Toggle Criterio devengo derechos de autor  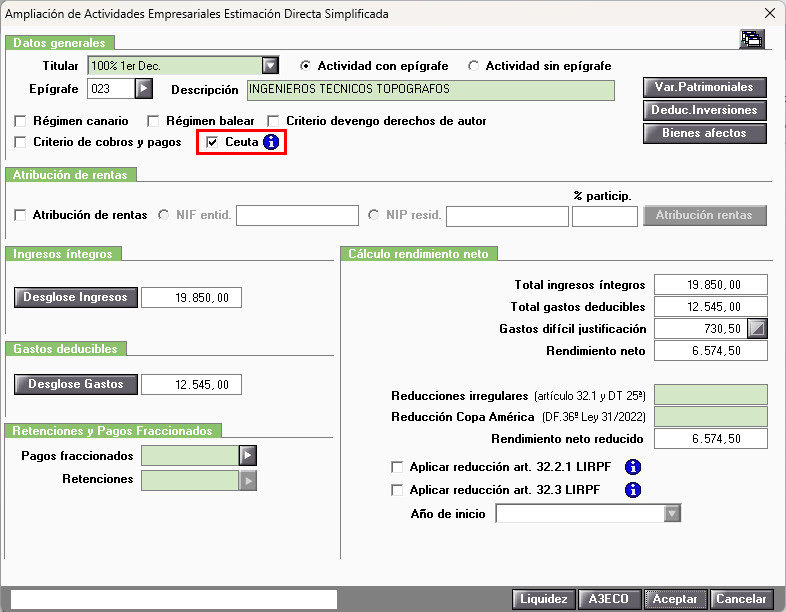(273, 121)
